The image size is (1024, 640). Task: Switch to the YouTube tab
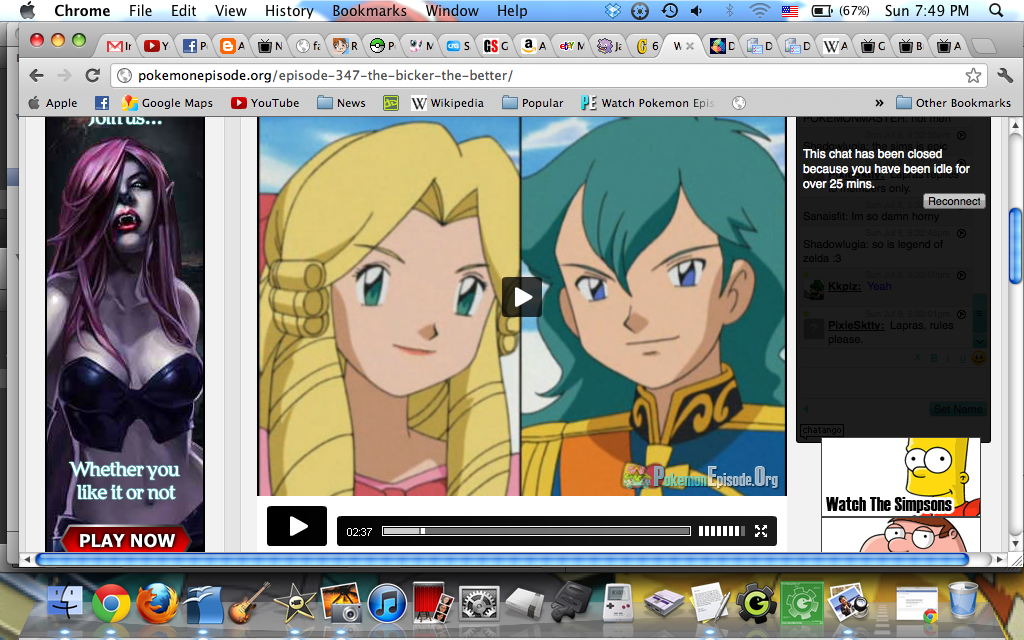click(x=157, y=46)
